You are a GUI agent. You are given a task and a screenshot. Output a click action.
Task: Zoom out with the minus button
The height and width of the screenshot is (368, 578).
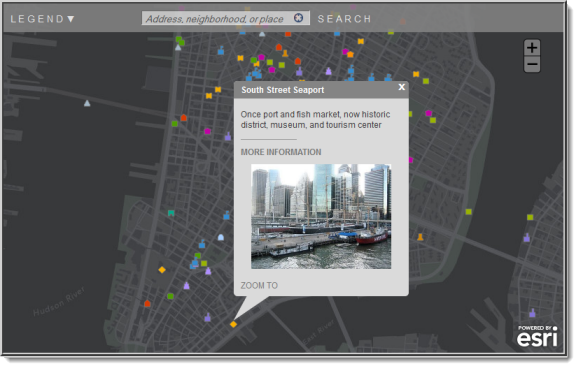tap(532, 65)
